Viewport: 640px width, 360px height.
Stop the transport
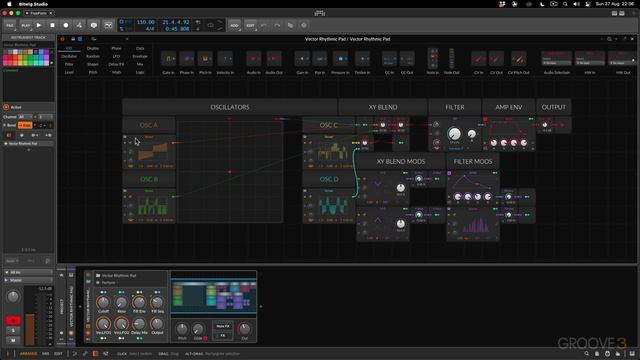pos(52,25)
